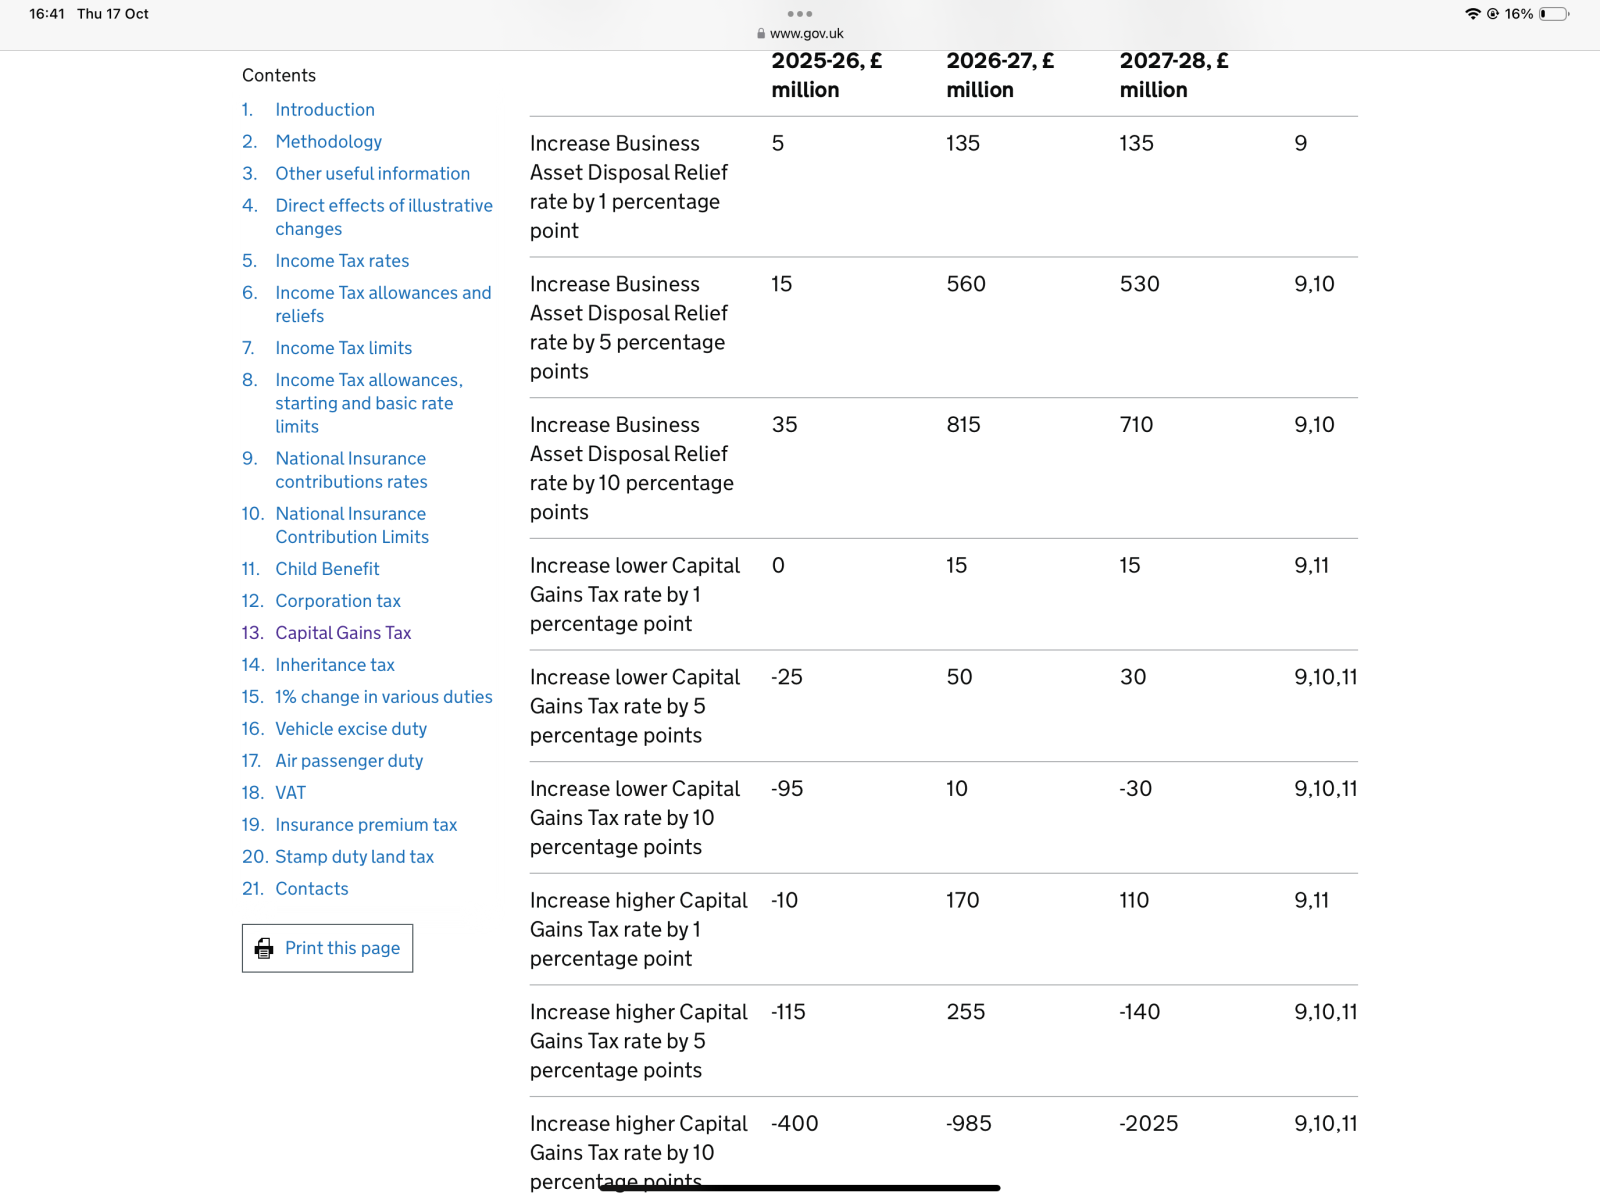Open the Inheritance tax section
The image size is (1600, 1200).
[335, 665]
